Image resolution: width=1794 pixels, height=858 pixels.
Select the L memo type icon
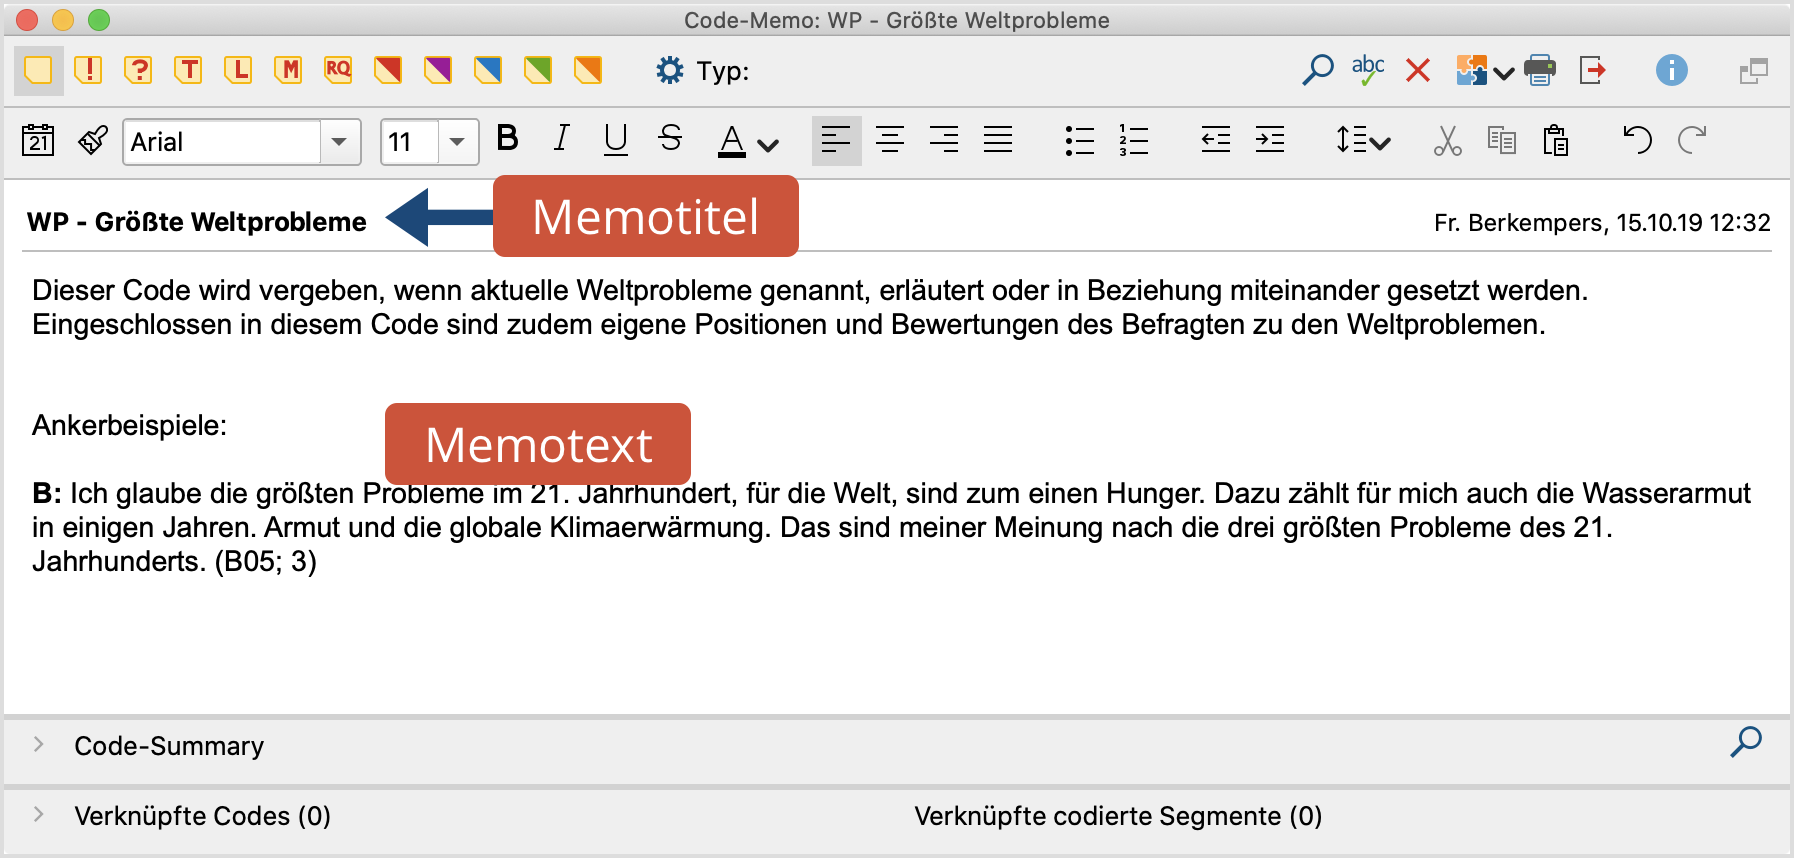click(x=238, y=70)
